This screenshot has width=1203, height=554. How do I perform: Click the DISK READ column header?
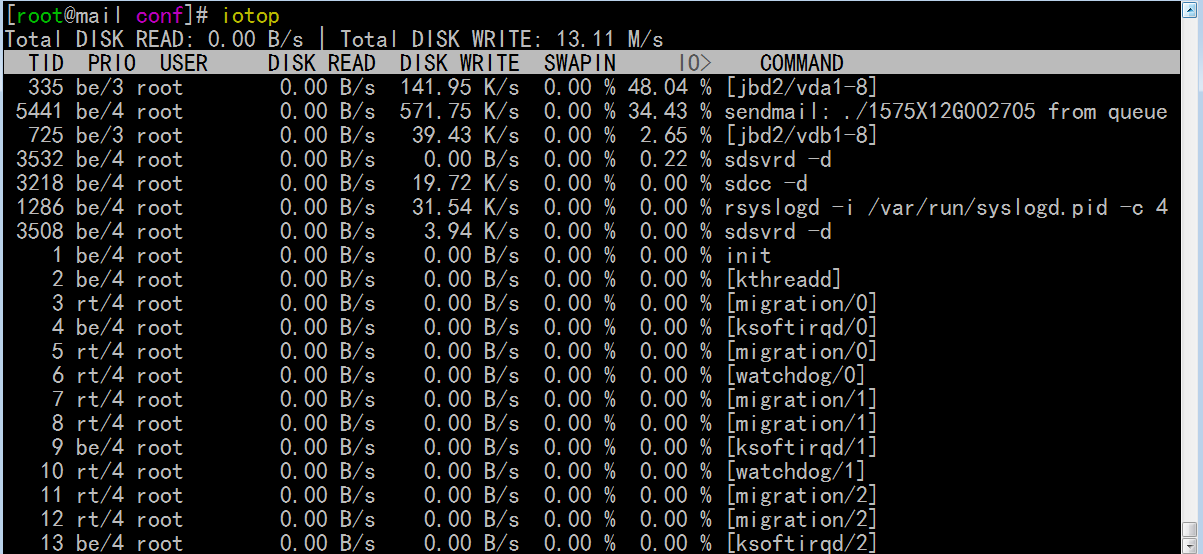coord(321,63)
